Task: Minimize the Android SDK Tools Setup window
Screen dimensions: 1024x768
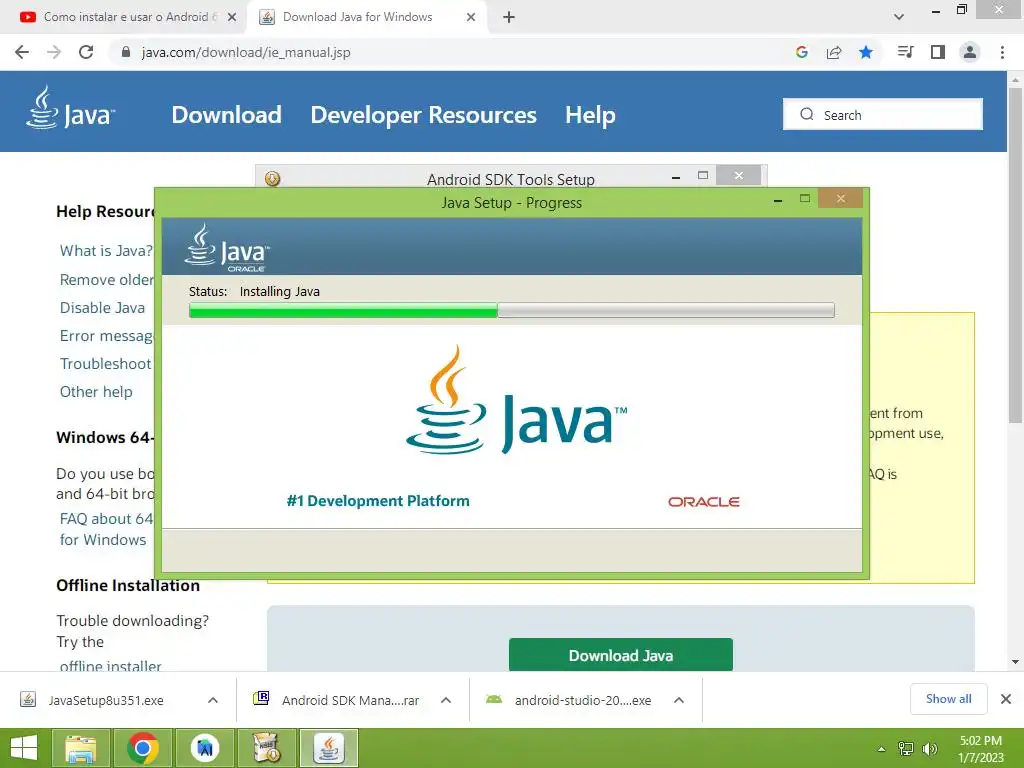Action: pyautogui.click(x=676, y=177)
